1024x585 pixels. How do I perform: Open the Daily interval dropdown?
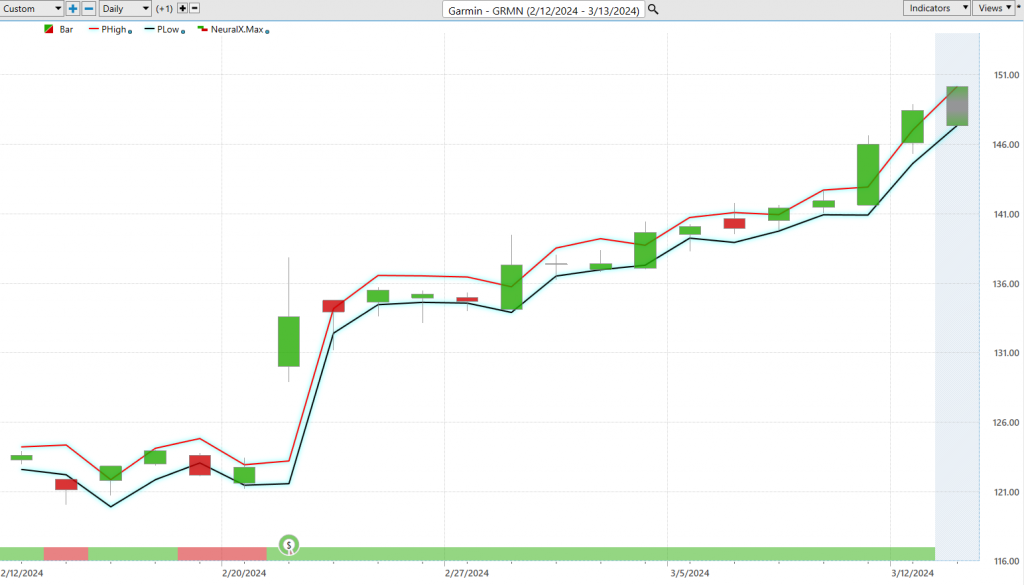click(125, 8)
